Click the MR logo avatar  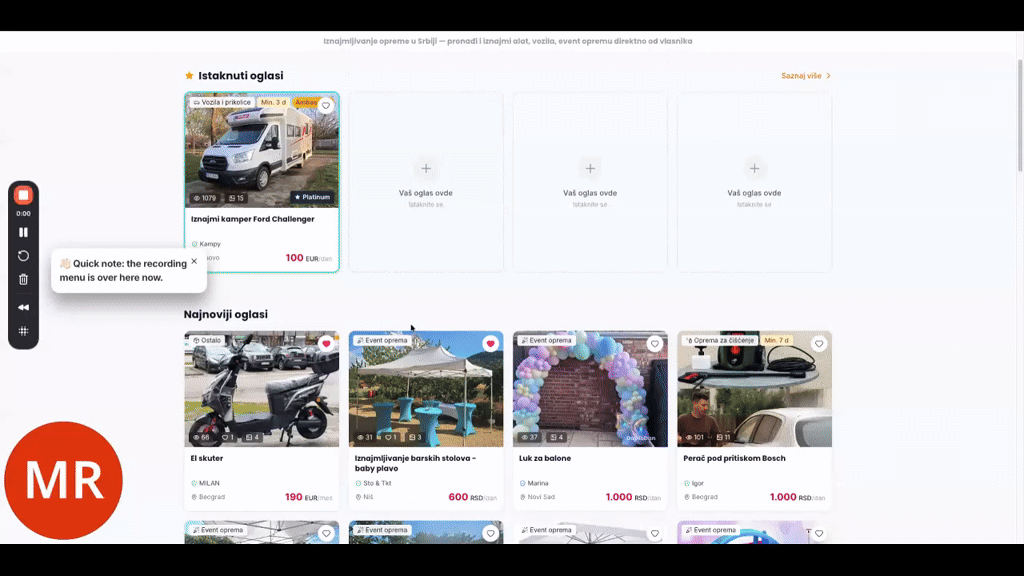point(63,480)
